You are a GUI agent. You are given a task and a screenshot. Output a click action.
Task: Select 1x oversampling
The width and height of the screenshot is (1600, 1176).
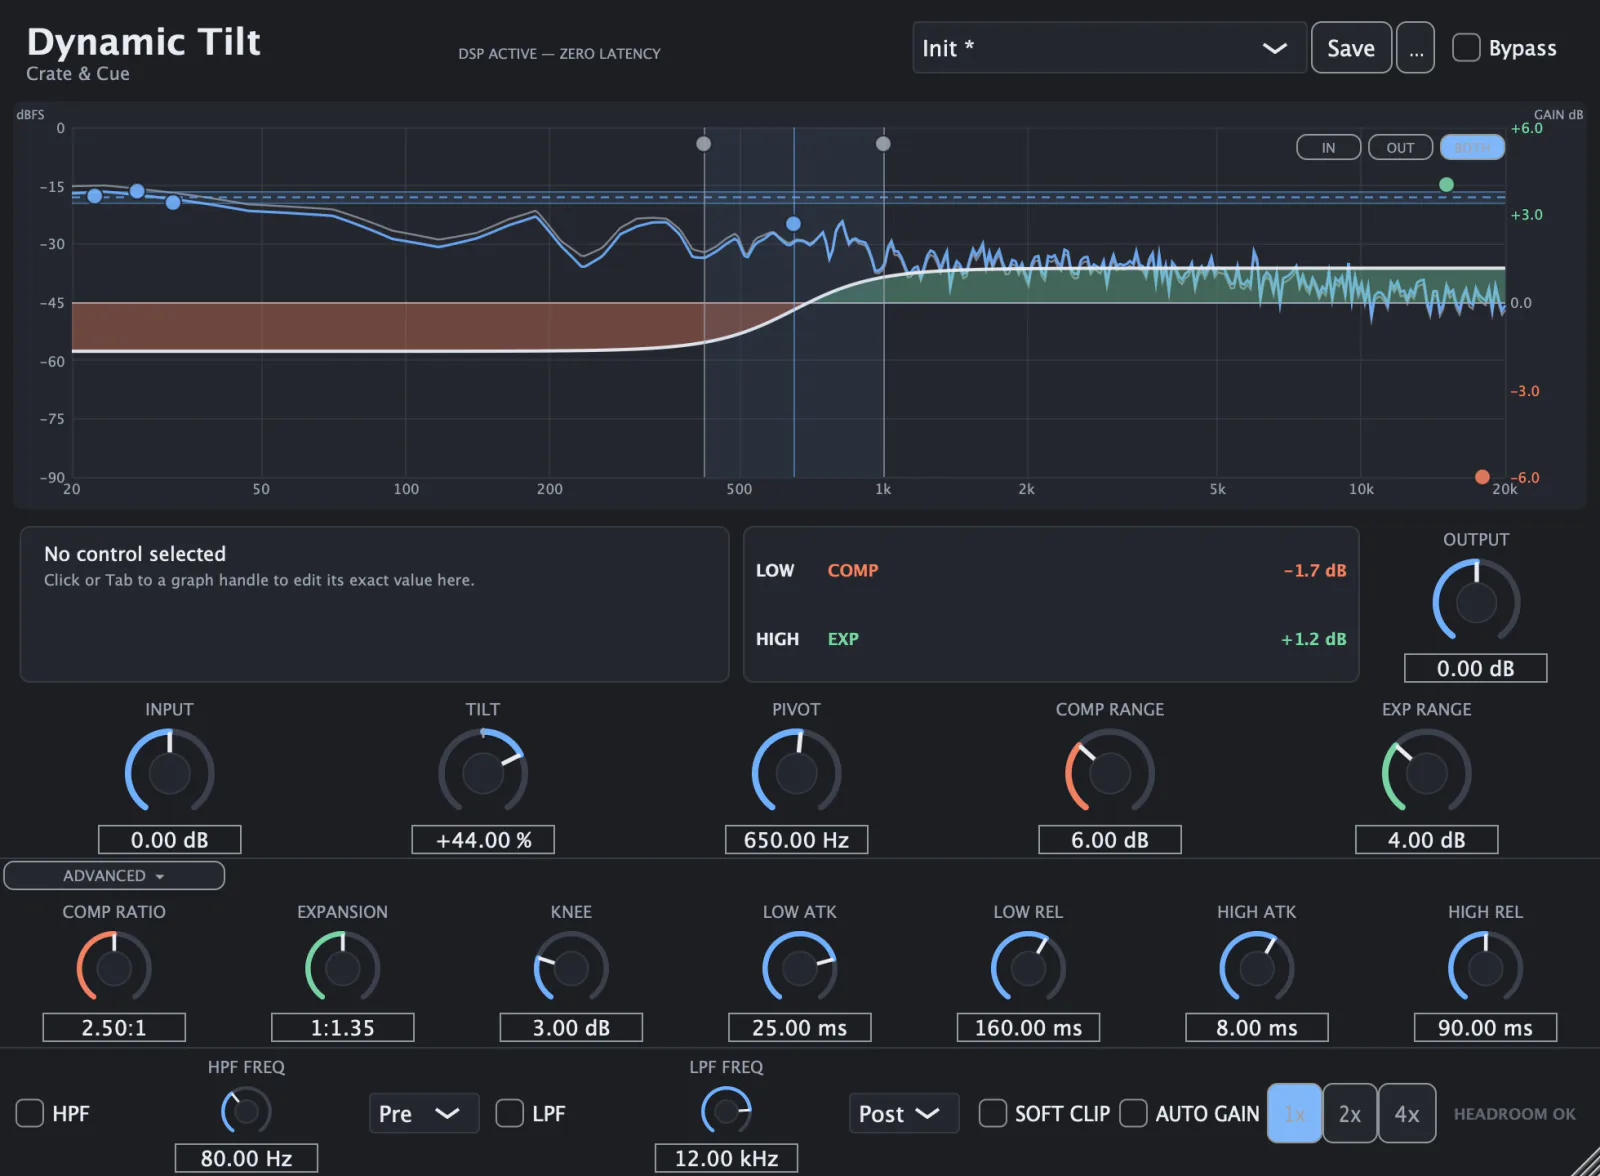click(x=1294, y=1113)
